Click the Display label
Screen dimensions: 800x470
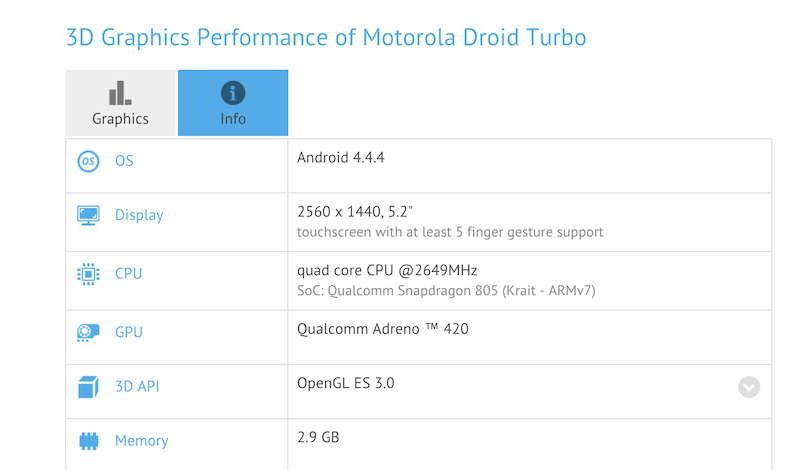click(x=139, y=215)
